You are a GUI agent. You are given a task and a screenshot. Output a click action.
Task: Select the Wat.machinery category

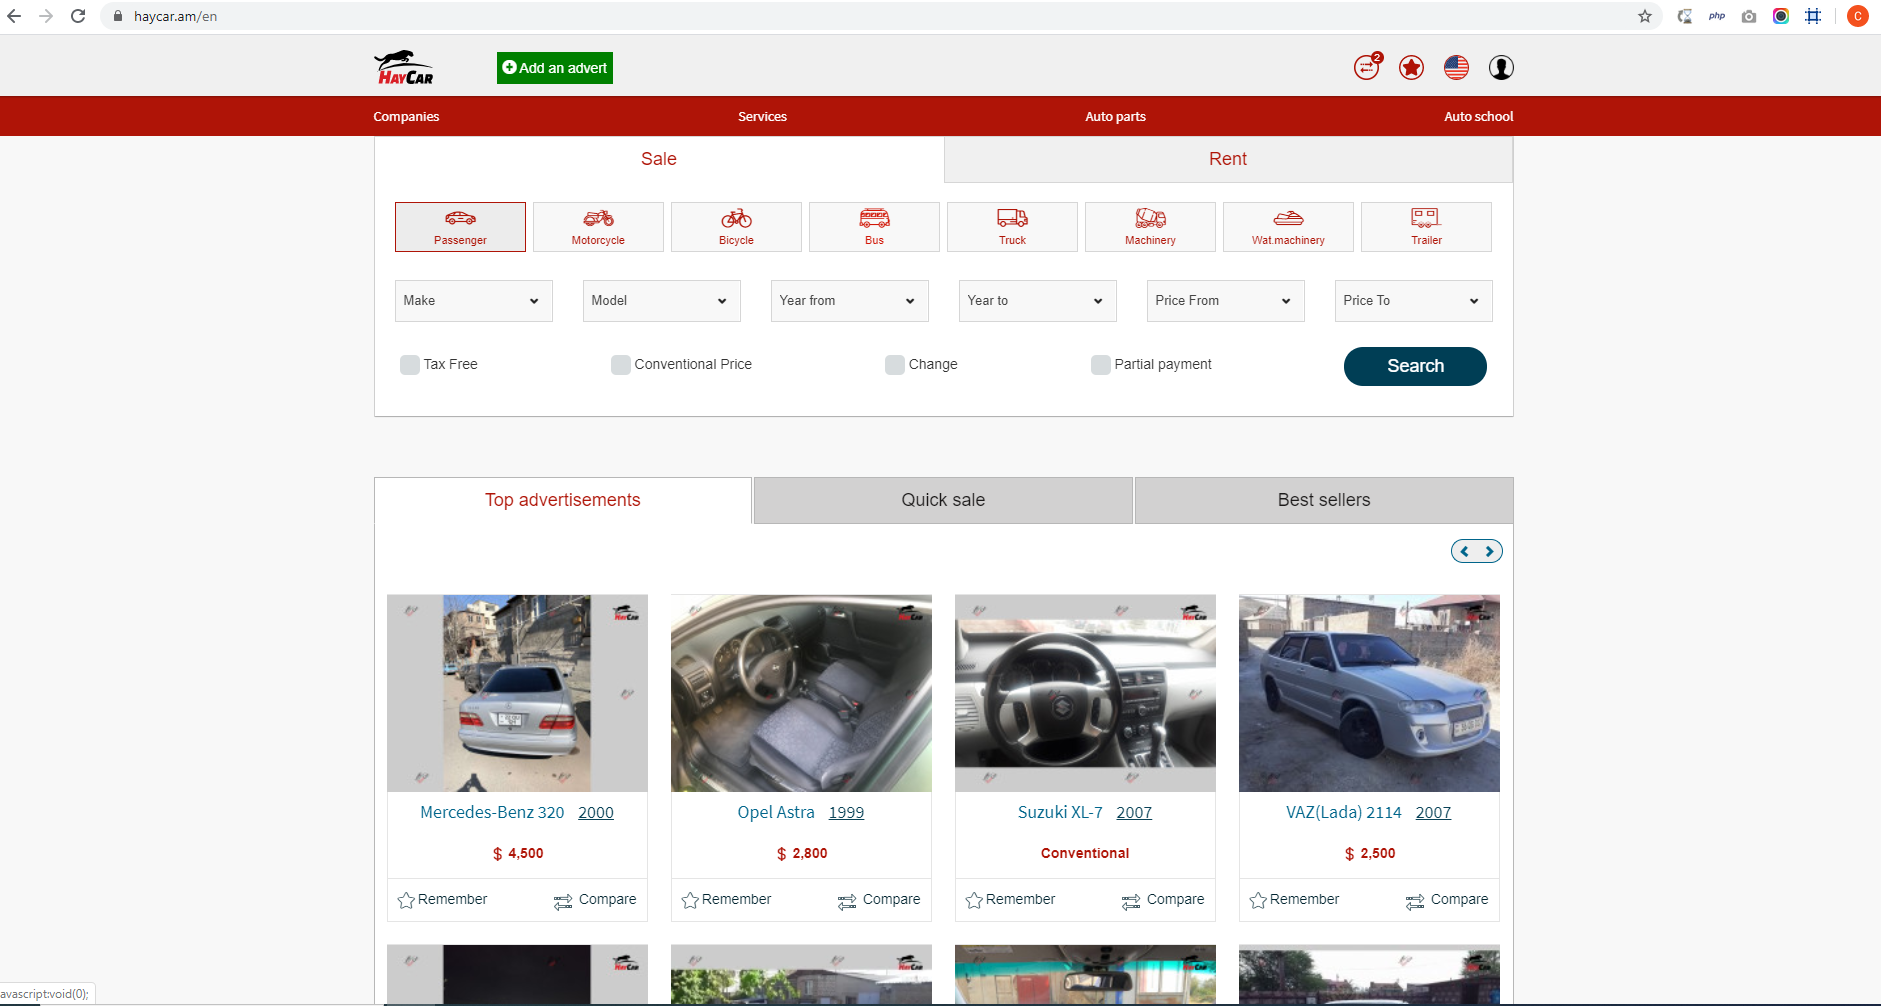point(1288,227)
